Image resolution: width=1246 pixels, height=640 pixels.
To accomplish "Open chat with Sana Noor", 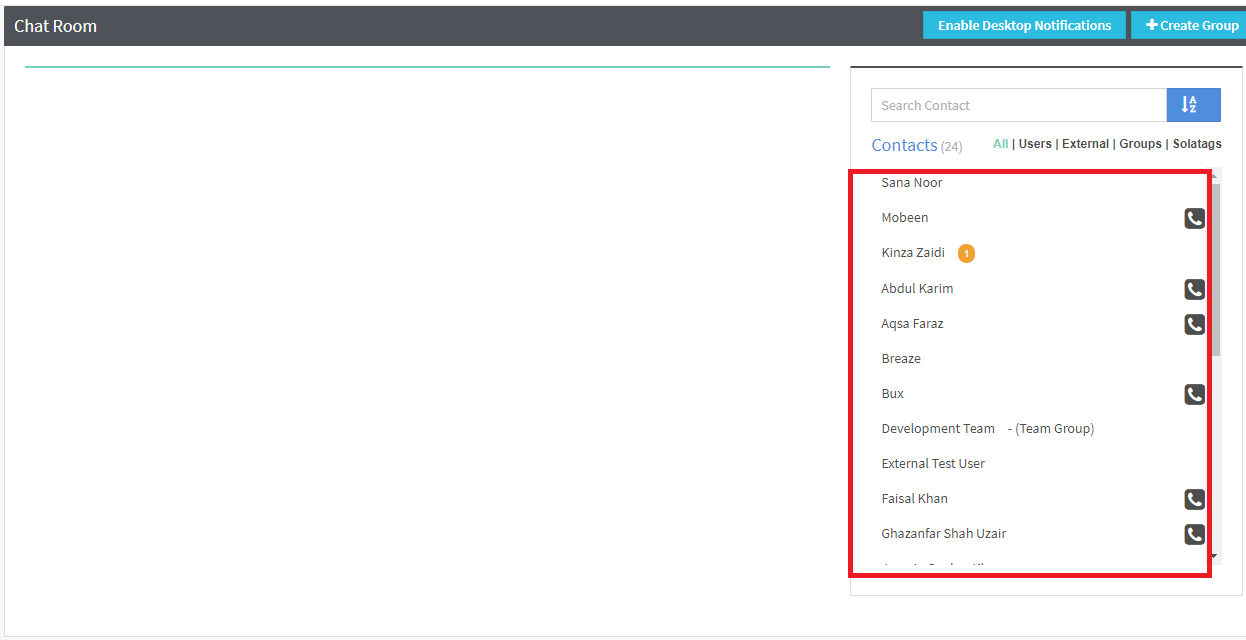I will tap(912, 183).
